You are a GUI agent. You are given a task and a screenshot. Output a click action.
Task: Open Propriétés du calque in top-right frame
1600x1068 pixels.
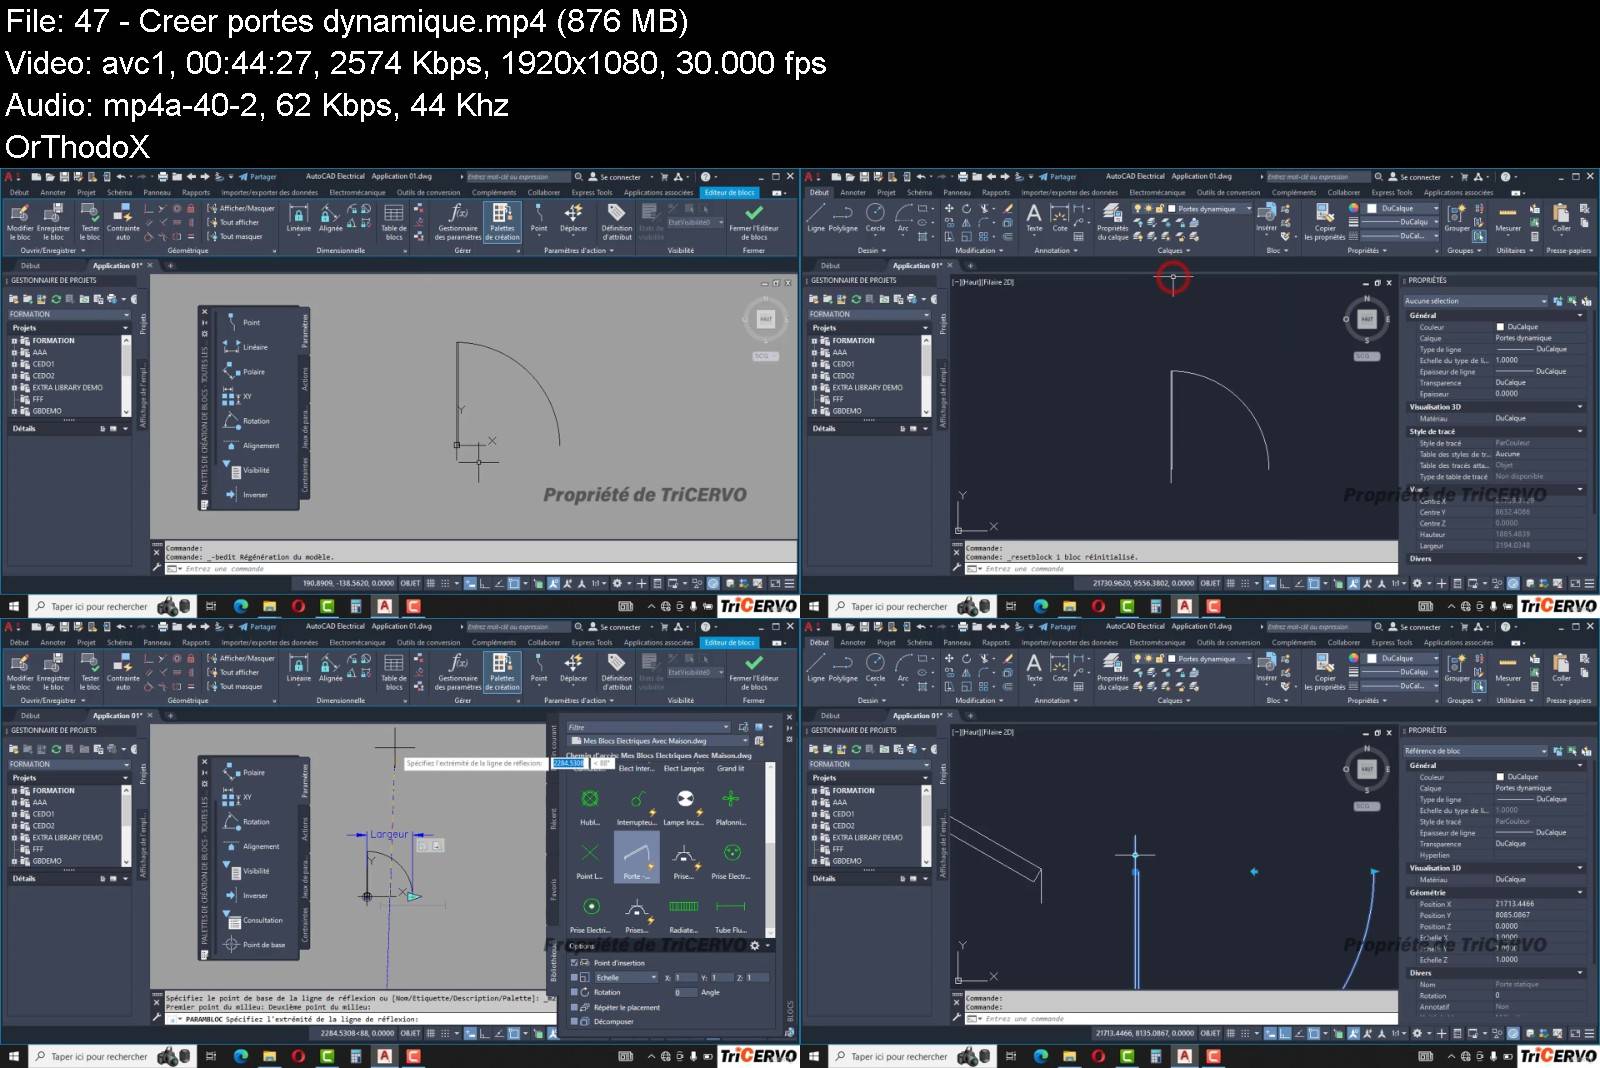(x=1112, y=222)
